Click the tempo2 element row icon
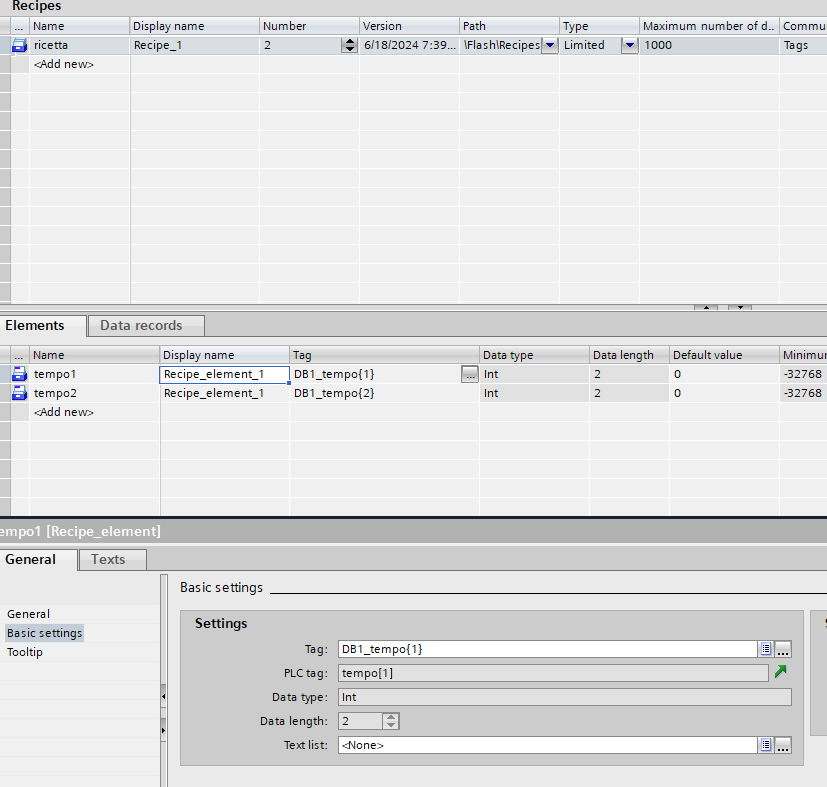The image size is (827, 787). pos(19,393)
